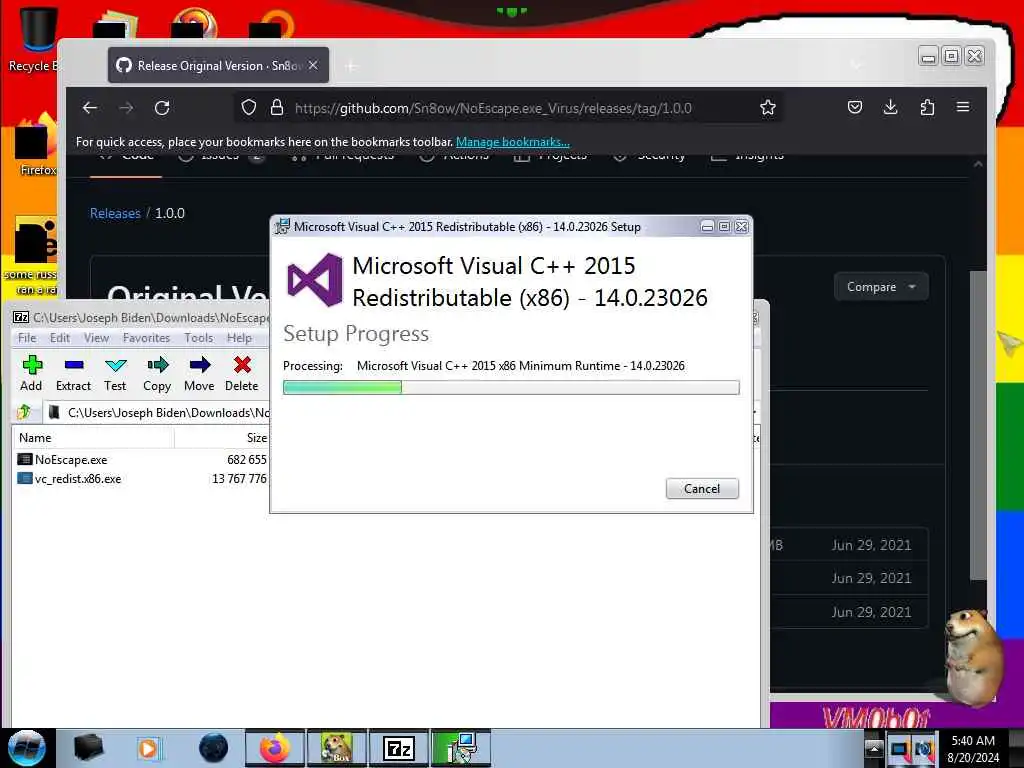The width and height of the screenshot is (1024, 768).
Task: Close the Release Original Version tab
Action: click(x=313, y=65)
